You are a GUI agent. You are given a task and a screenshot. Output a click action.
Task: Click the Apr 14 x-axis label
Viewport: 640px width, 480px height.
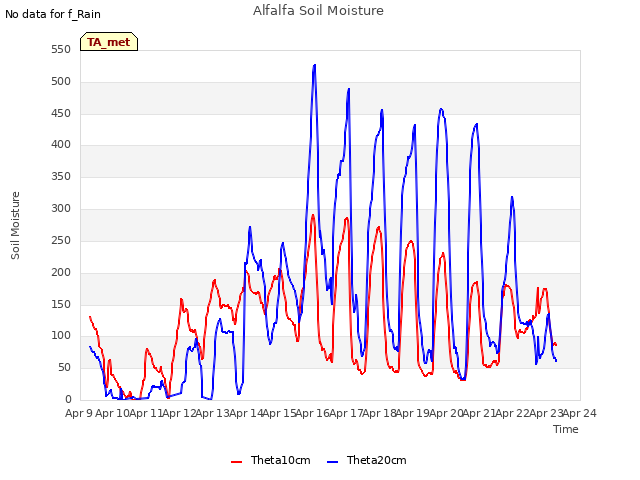(246, 413)
